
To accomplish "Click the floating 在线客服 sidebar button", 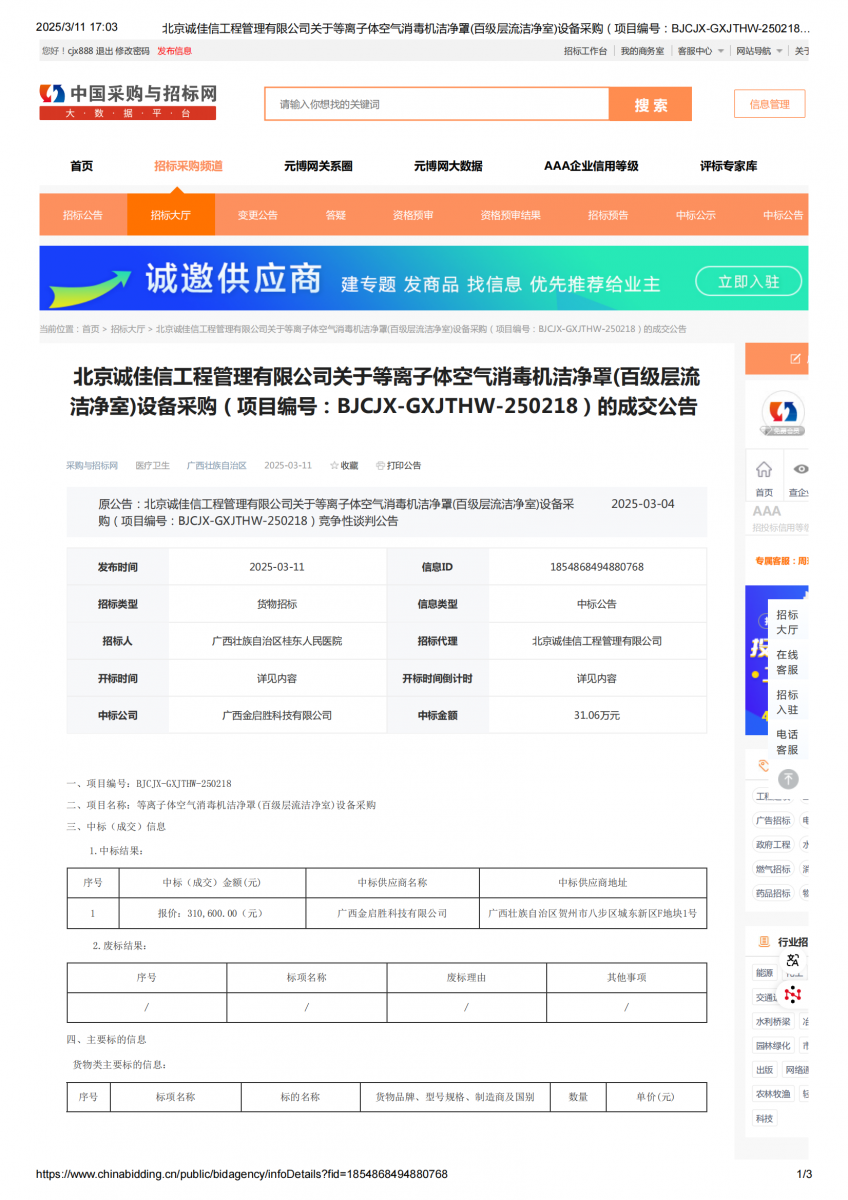I will (x=787, y=662).
